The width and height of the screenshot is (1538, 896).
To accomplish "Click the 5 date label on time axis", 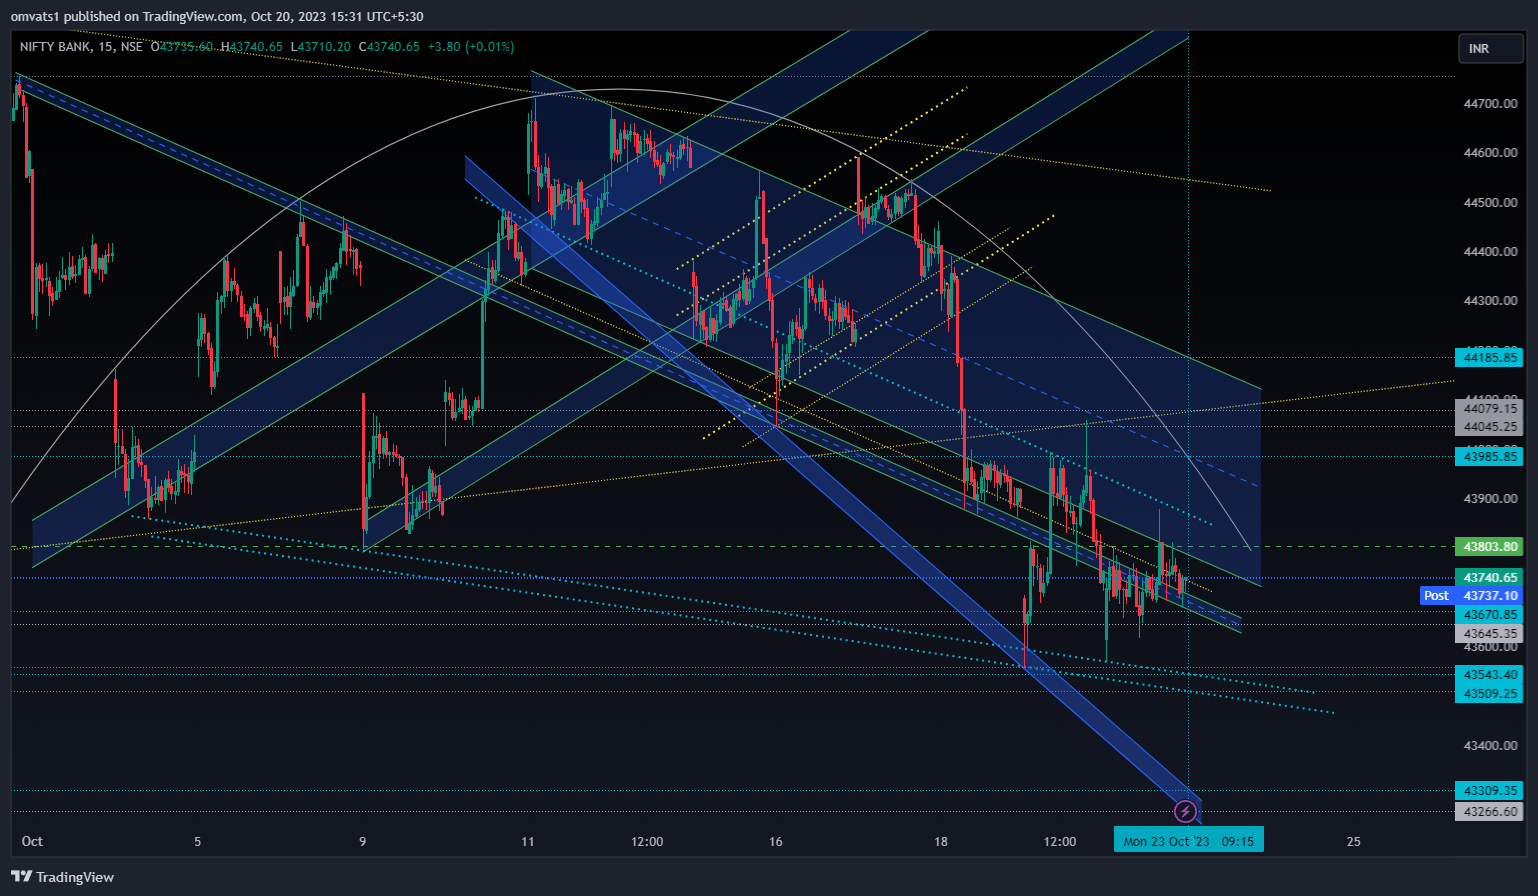I will tap(197, 841).
